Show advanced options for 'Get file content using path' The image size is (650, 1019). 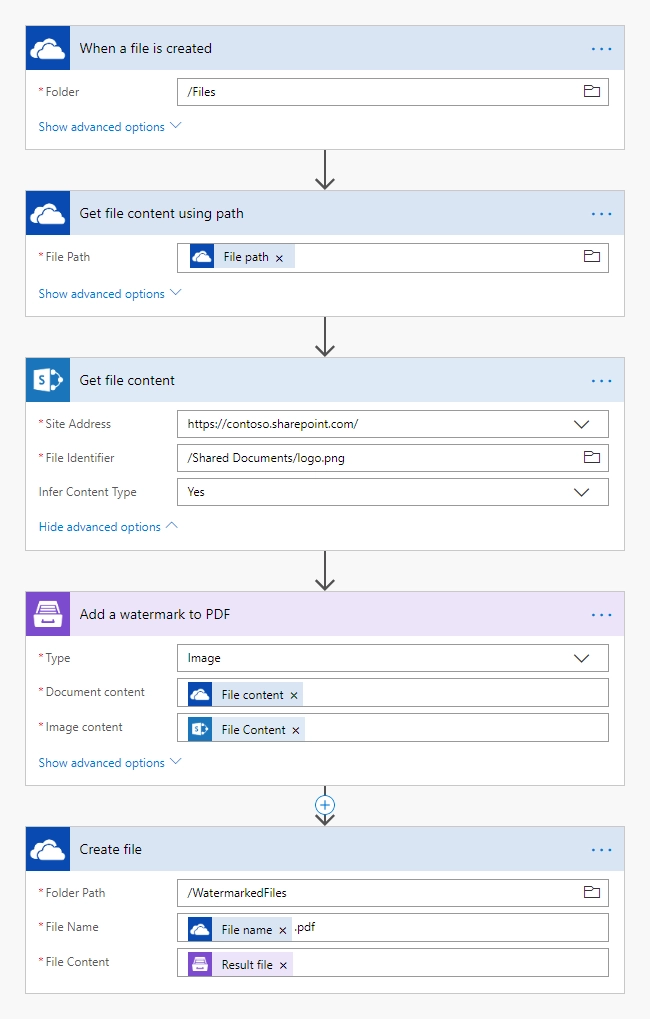109,294
